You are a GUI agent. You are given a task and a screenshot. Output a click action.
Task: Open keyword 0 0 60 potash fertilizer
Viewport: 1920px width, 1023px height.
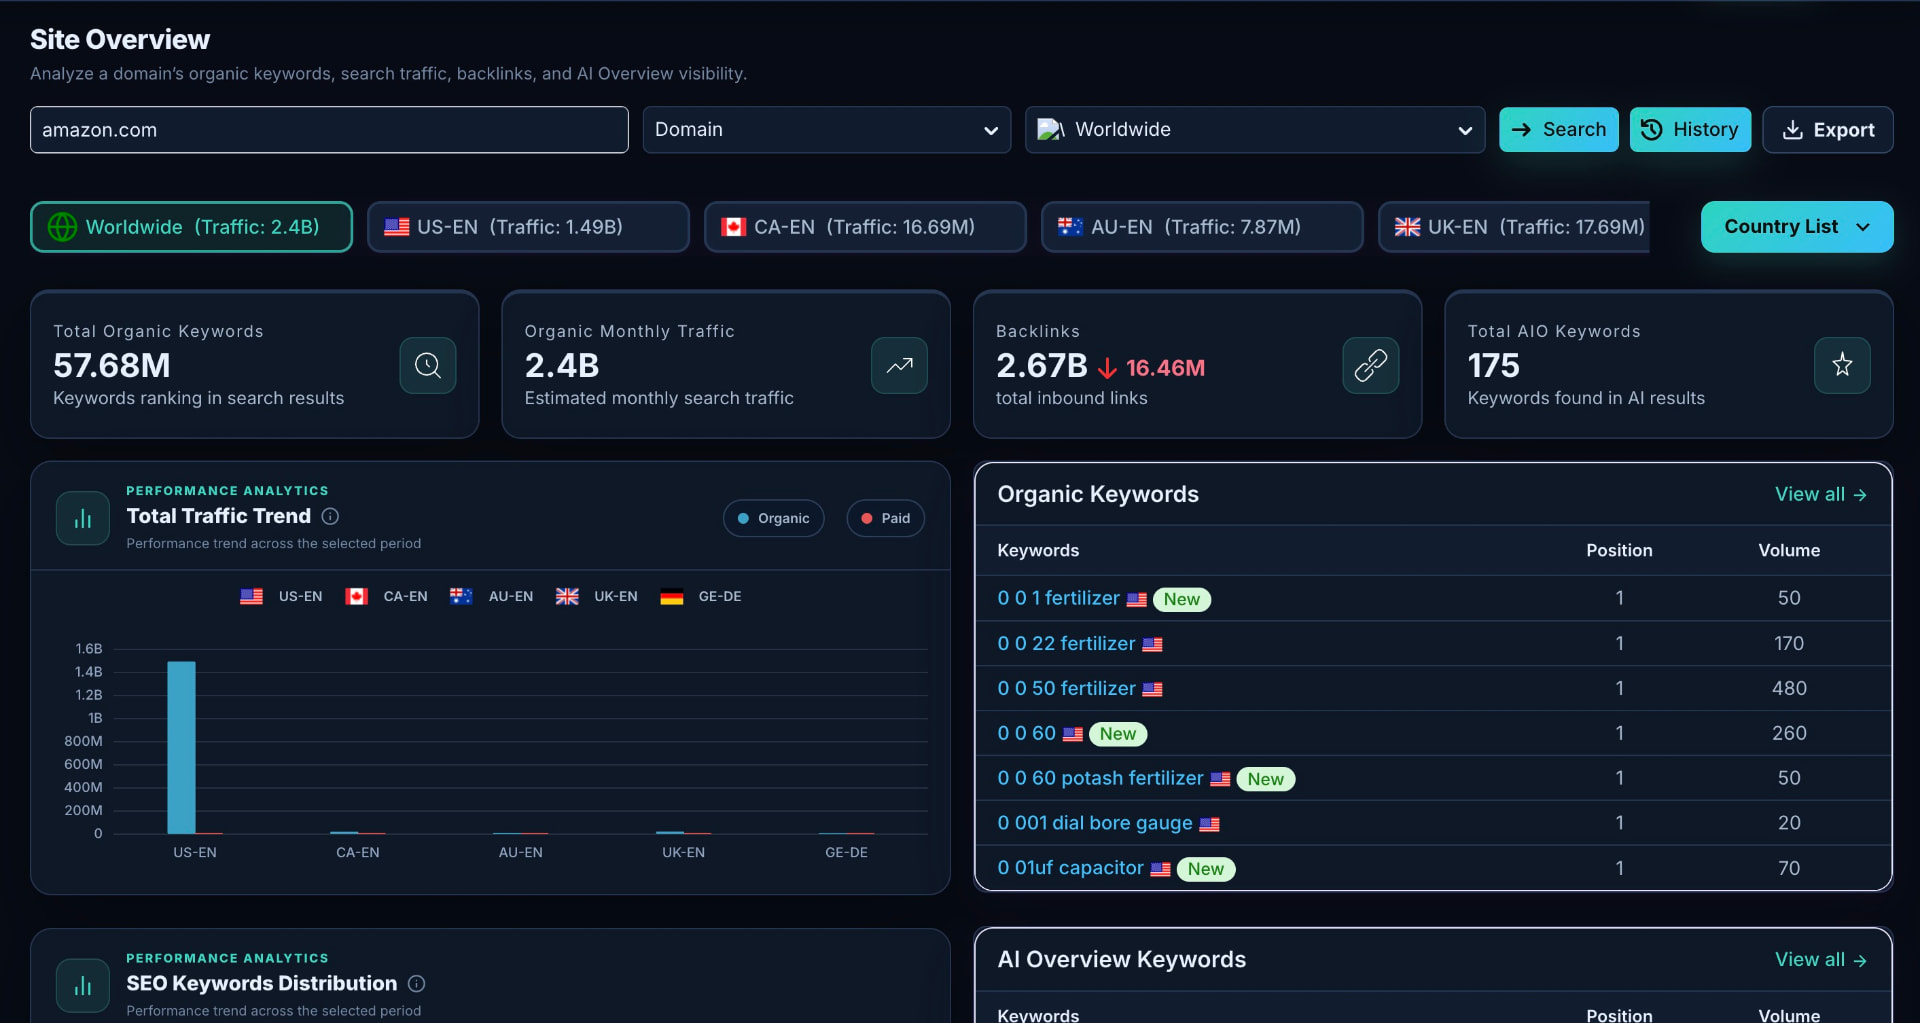click(x=1100, y=778)
